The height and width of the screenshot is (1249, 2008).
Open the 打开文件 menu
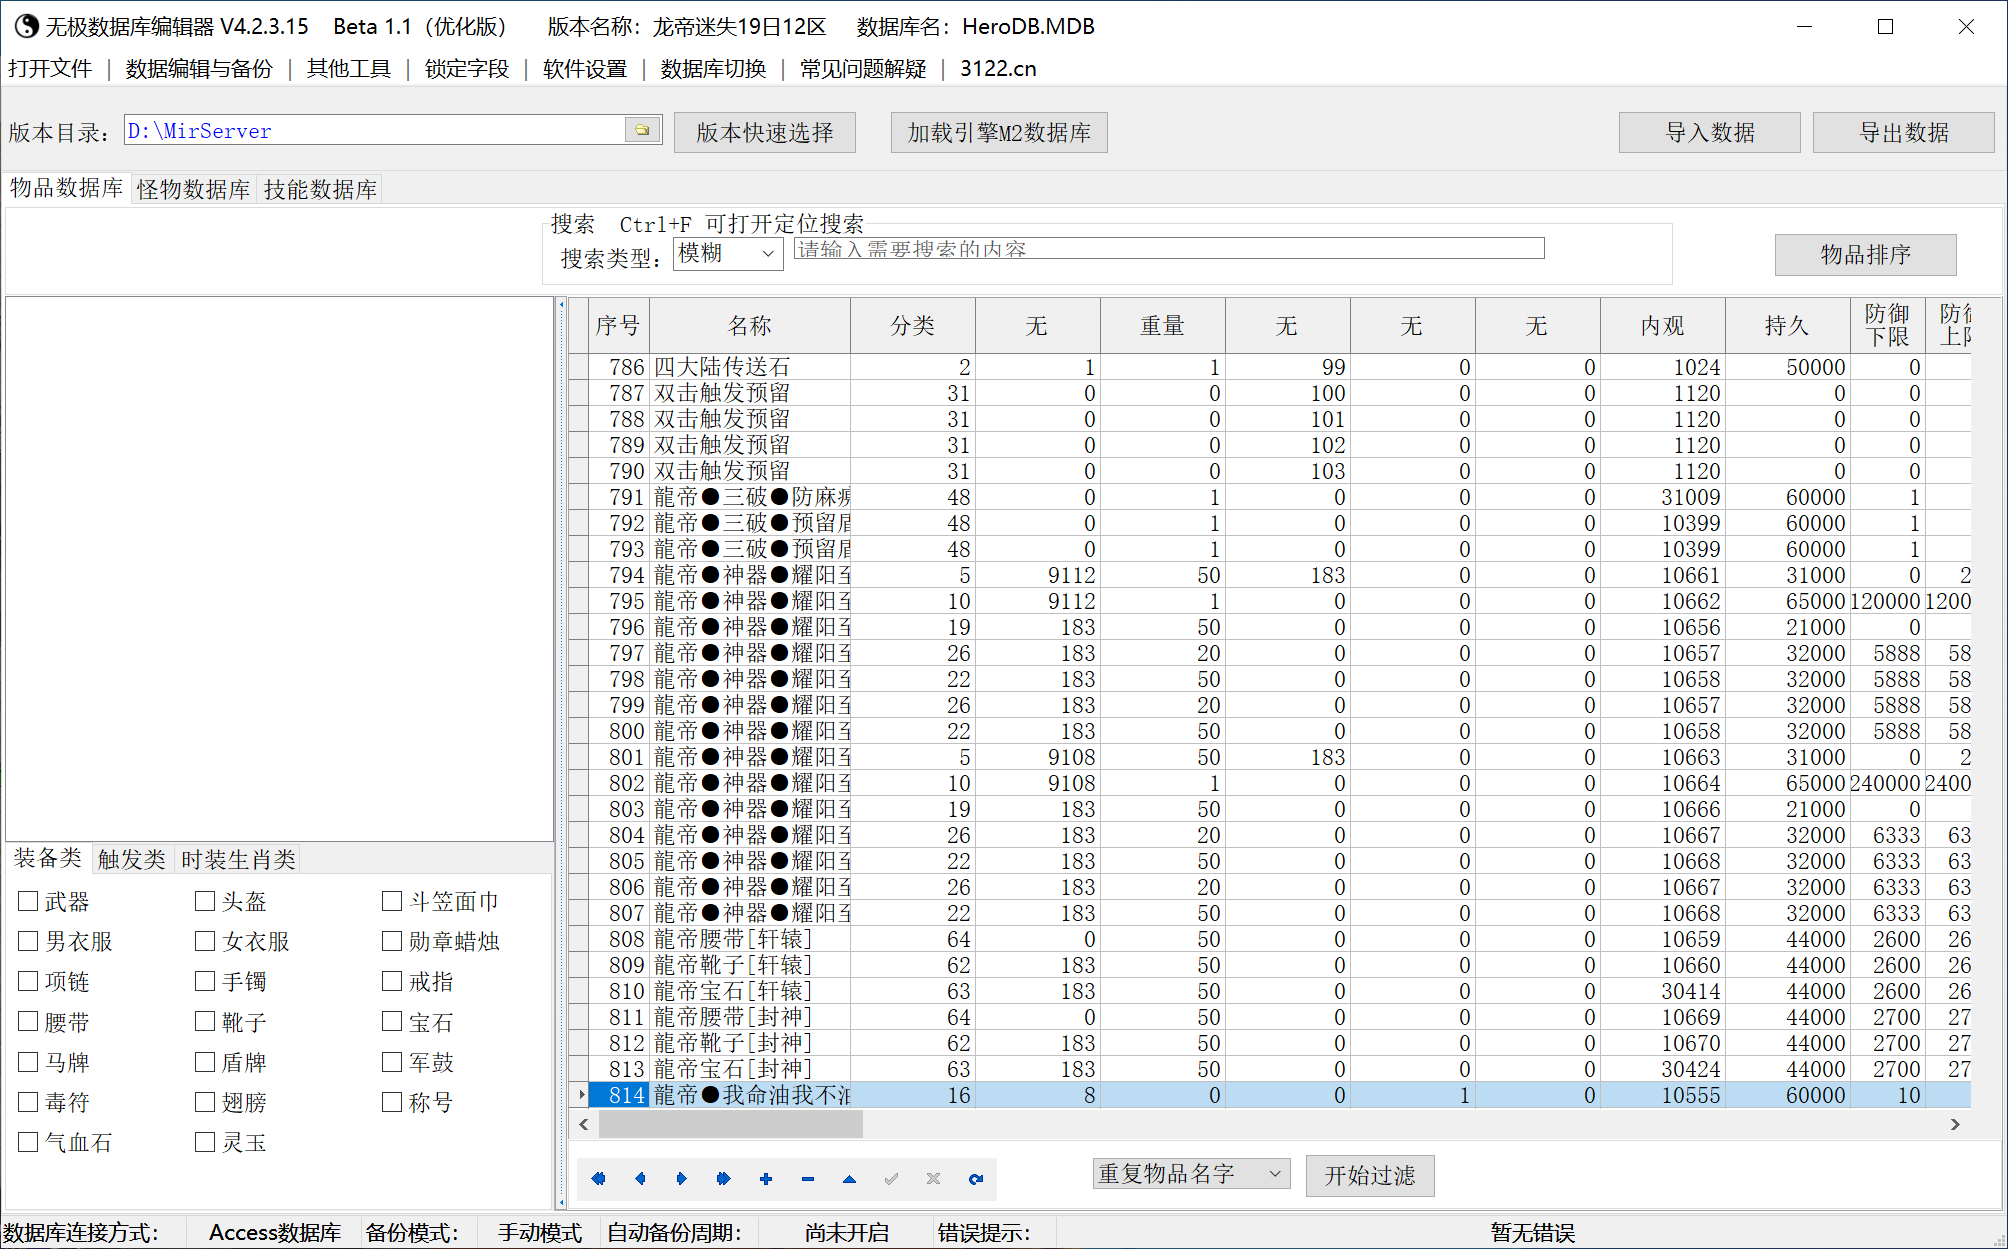pos(50,68)
